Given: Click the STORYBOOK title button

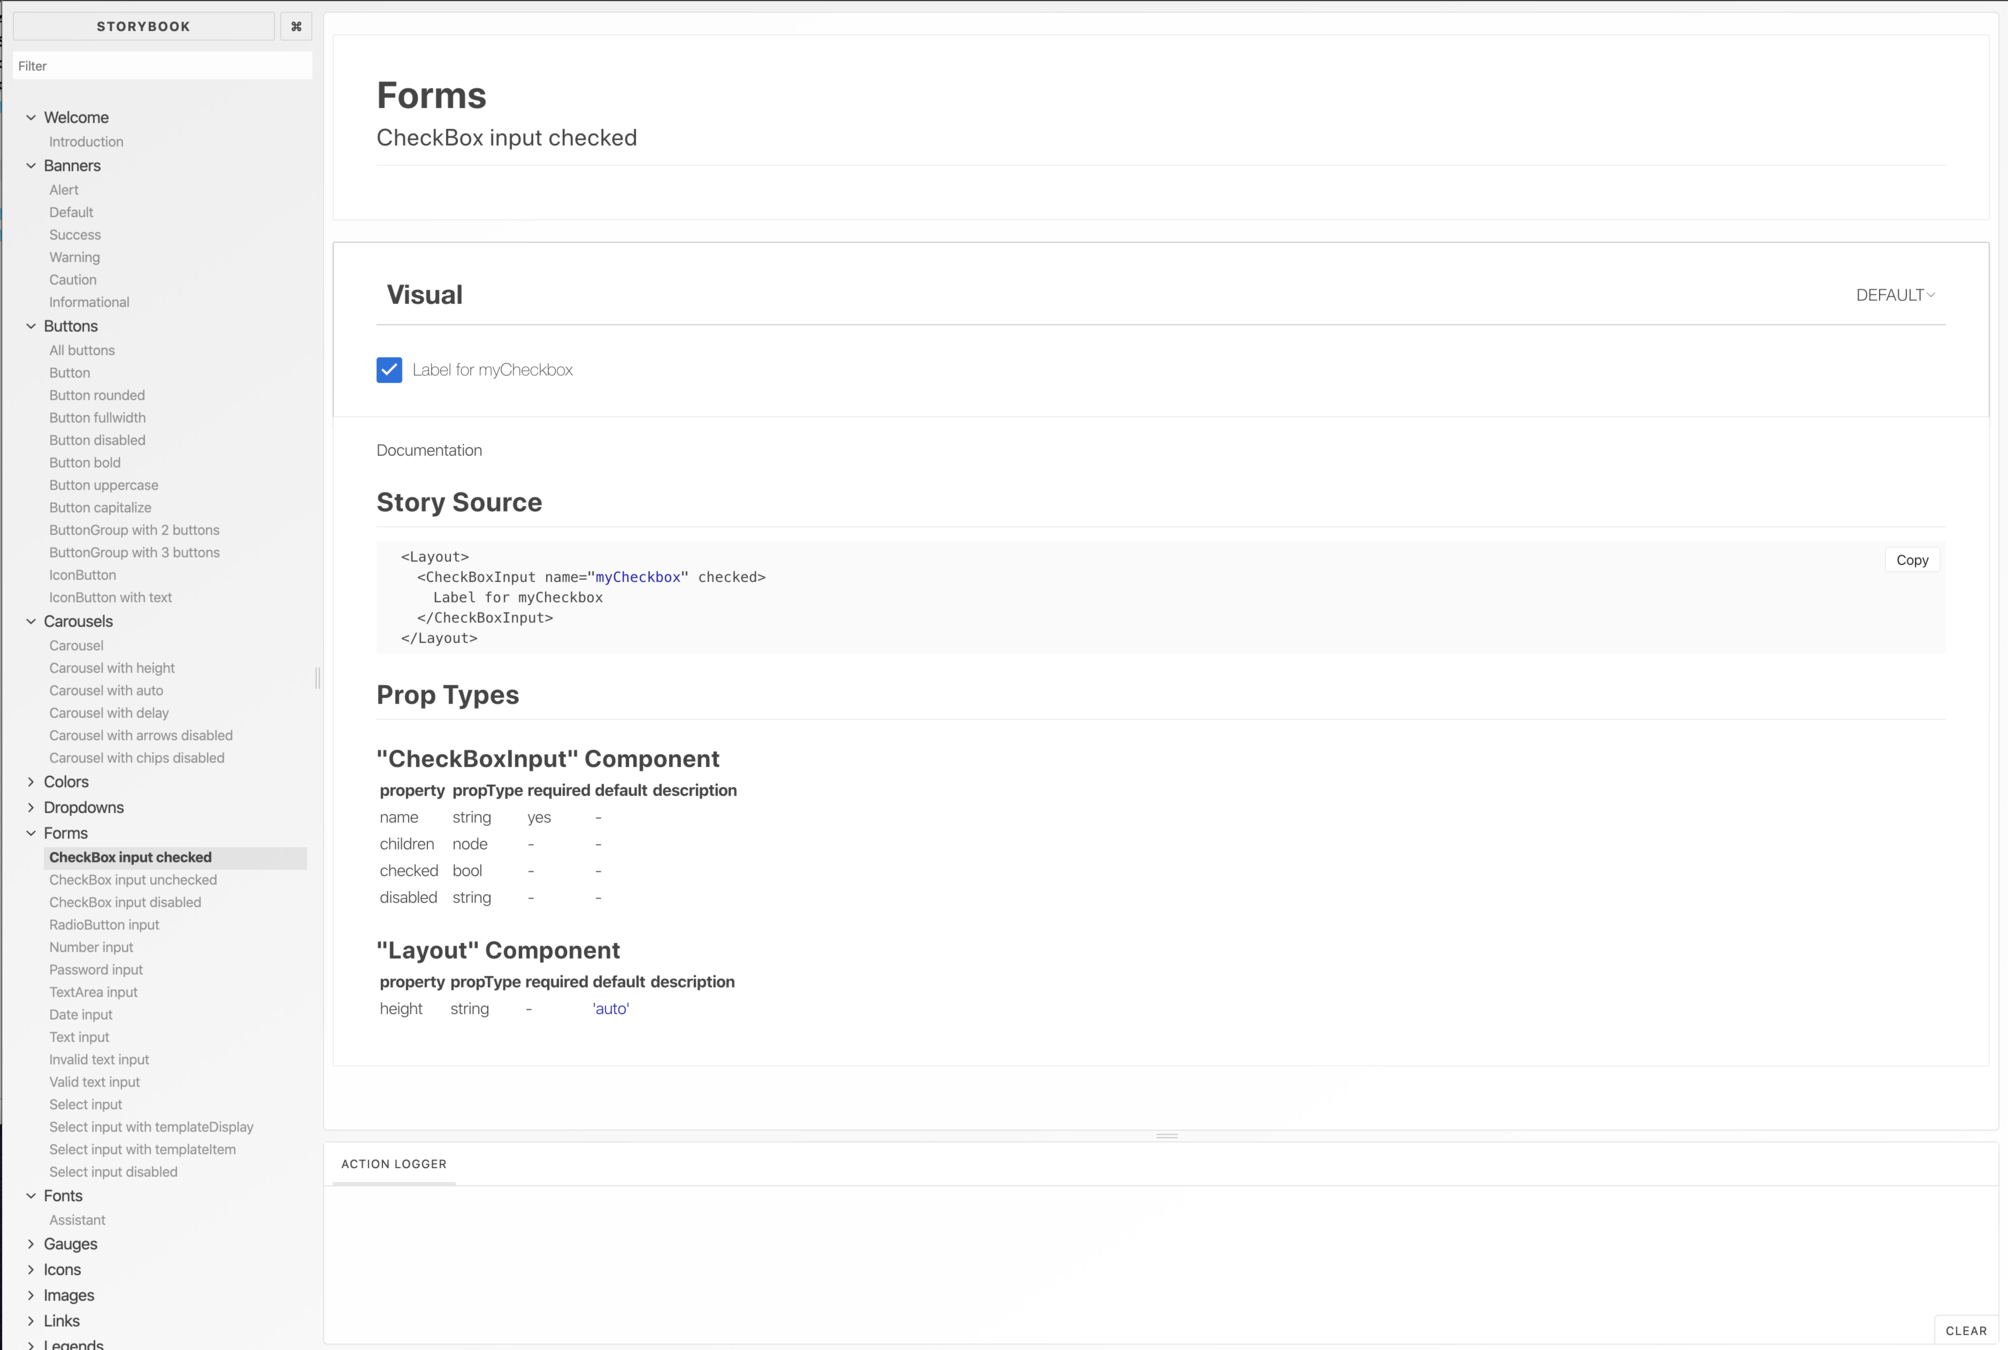Looking at the screenshot, I should 143,27.
